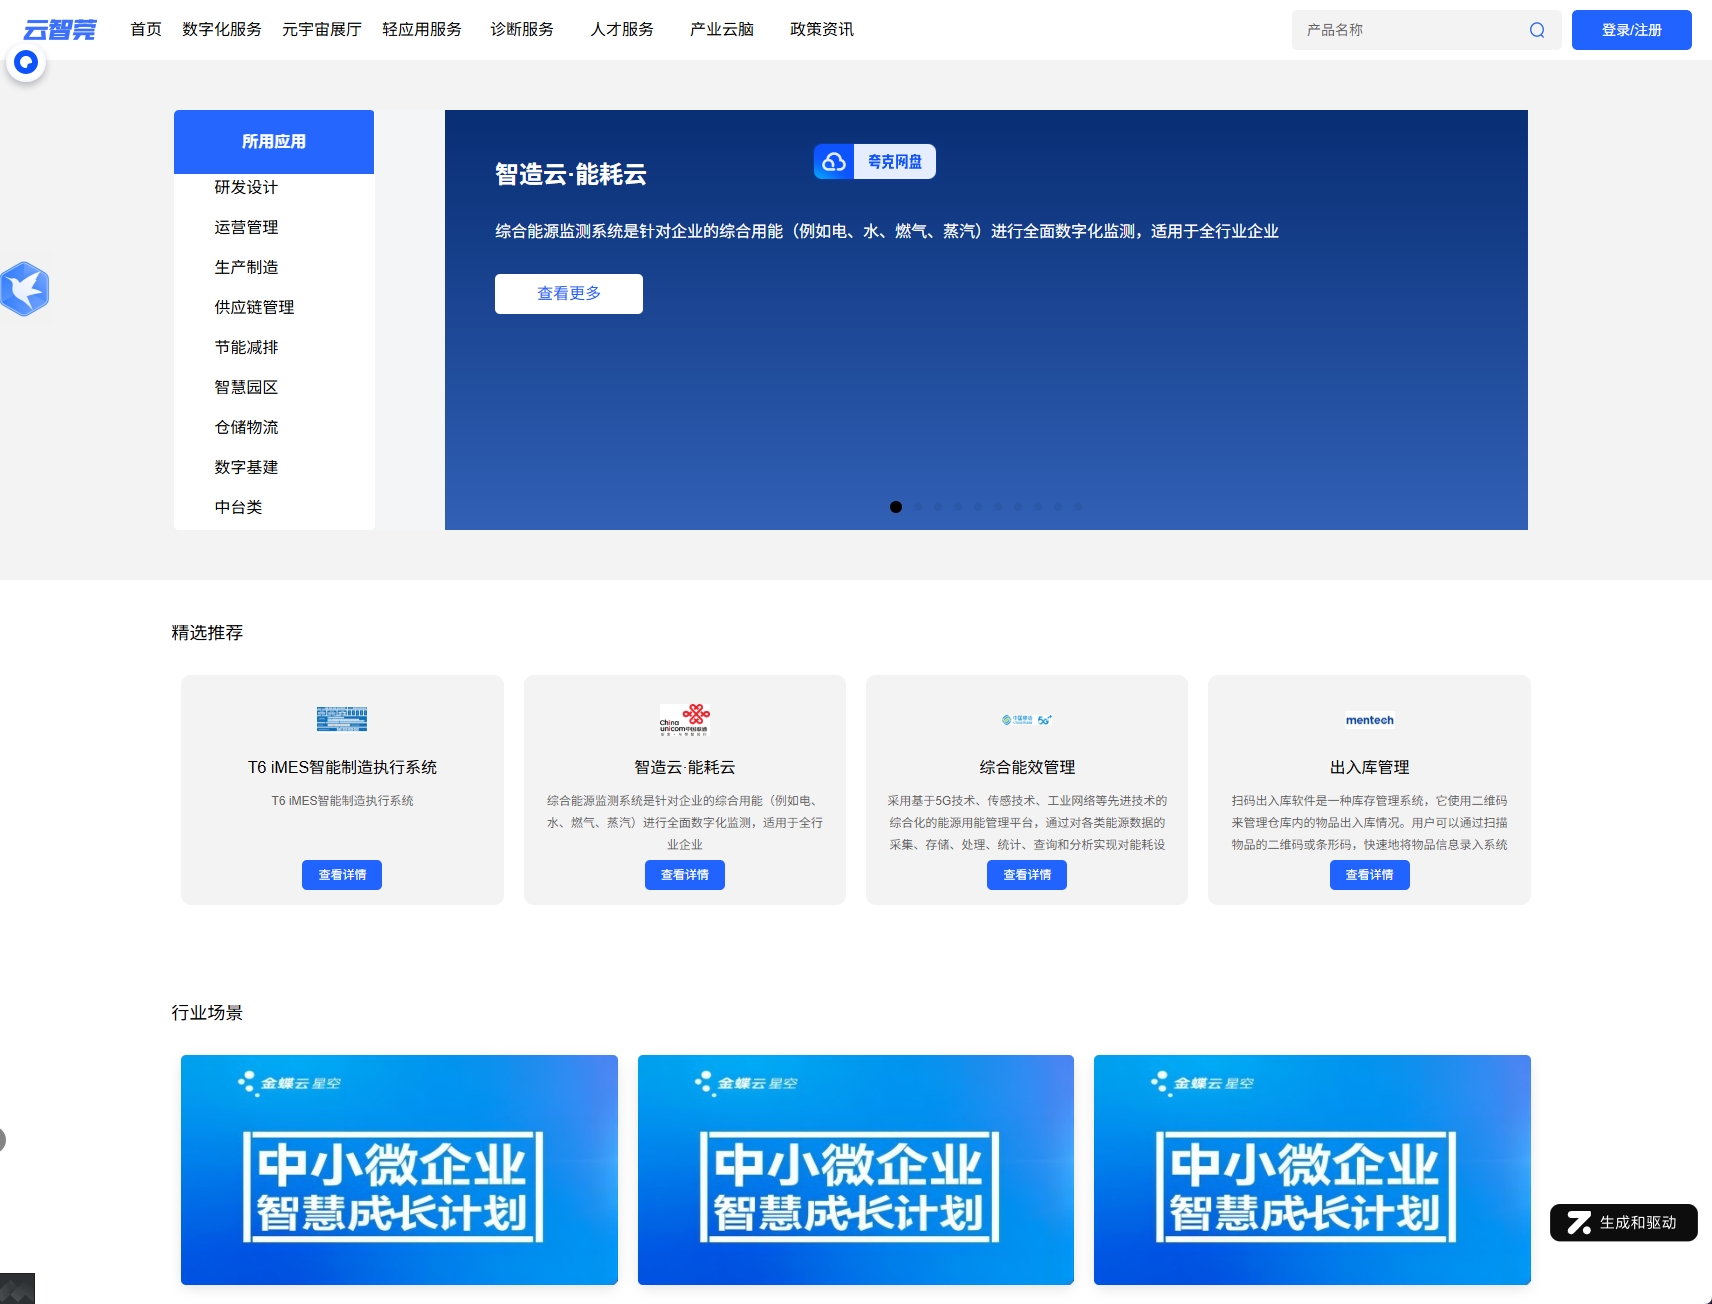Click the 夸克网盘 cloud icon

coord(834,162)
